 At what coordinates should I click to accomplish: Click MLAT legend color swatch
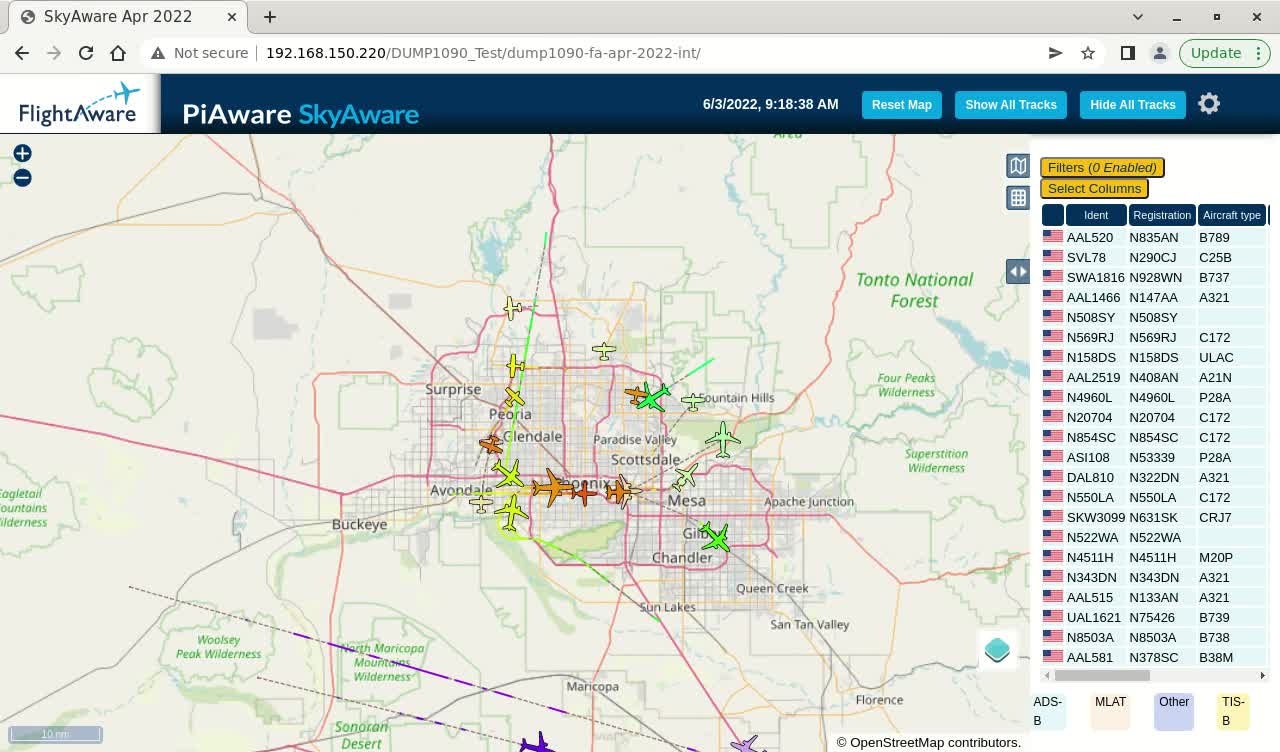pyautogui.click(x=1110, y=711)
